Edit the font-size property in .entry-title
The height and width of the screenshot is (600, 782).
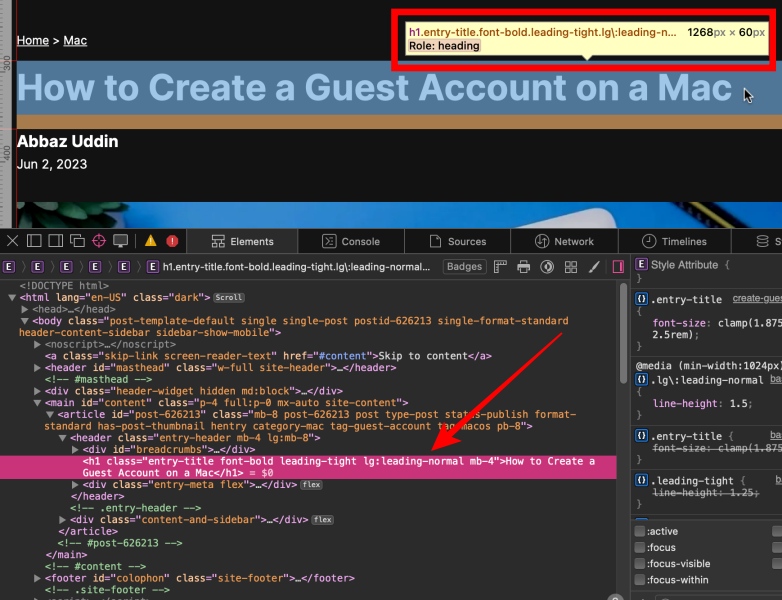click(x=679, y=323)
